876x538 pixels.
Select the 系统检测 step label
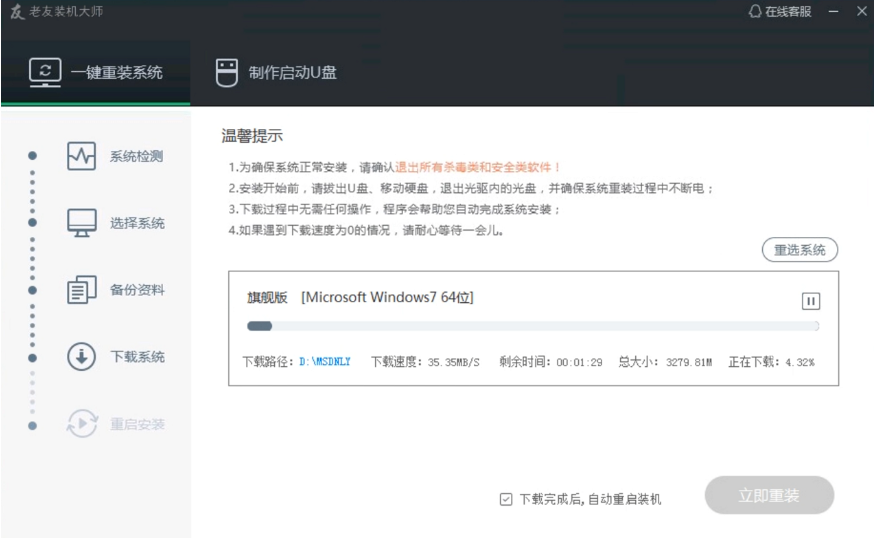pyautogui.click(x=136, y=156)
